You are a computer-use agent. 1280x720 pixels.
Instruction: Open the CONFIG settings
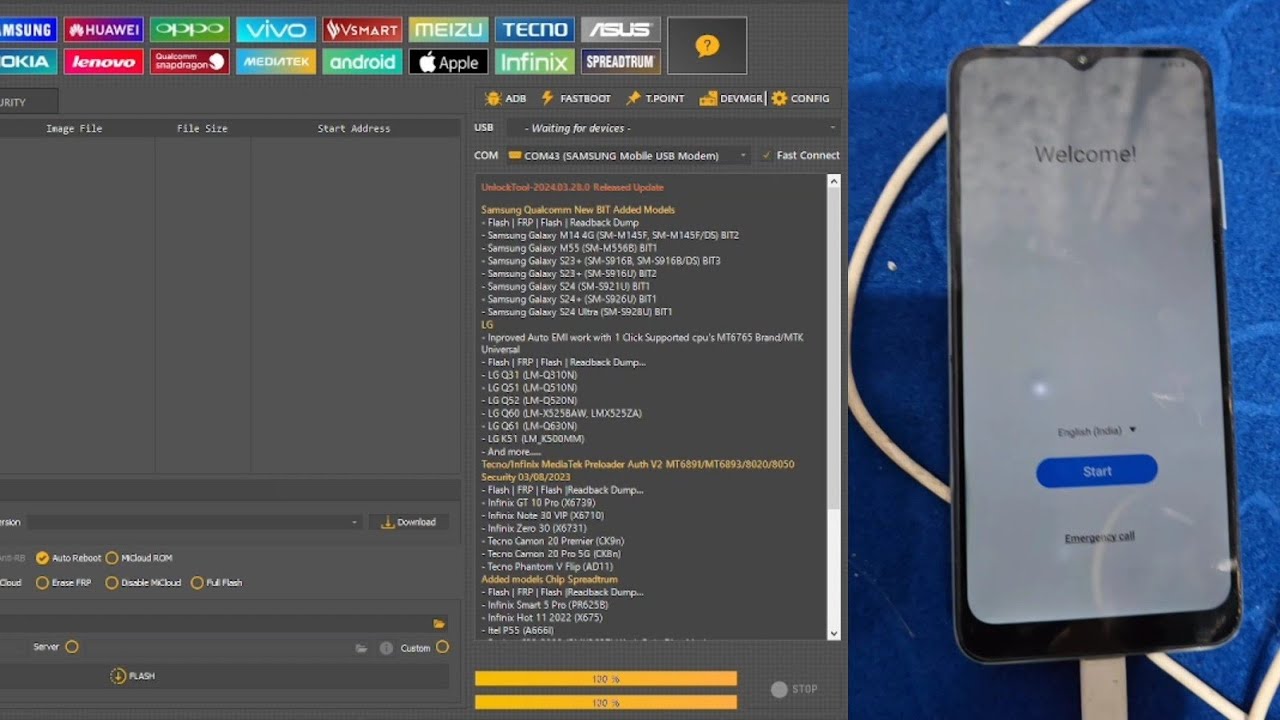pos(800,98)
